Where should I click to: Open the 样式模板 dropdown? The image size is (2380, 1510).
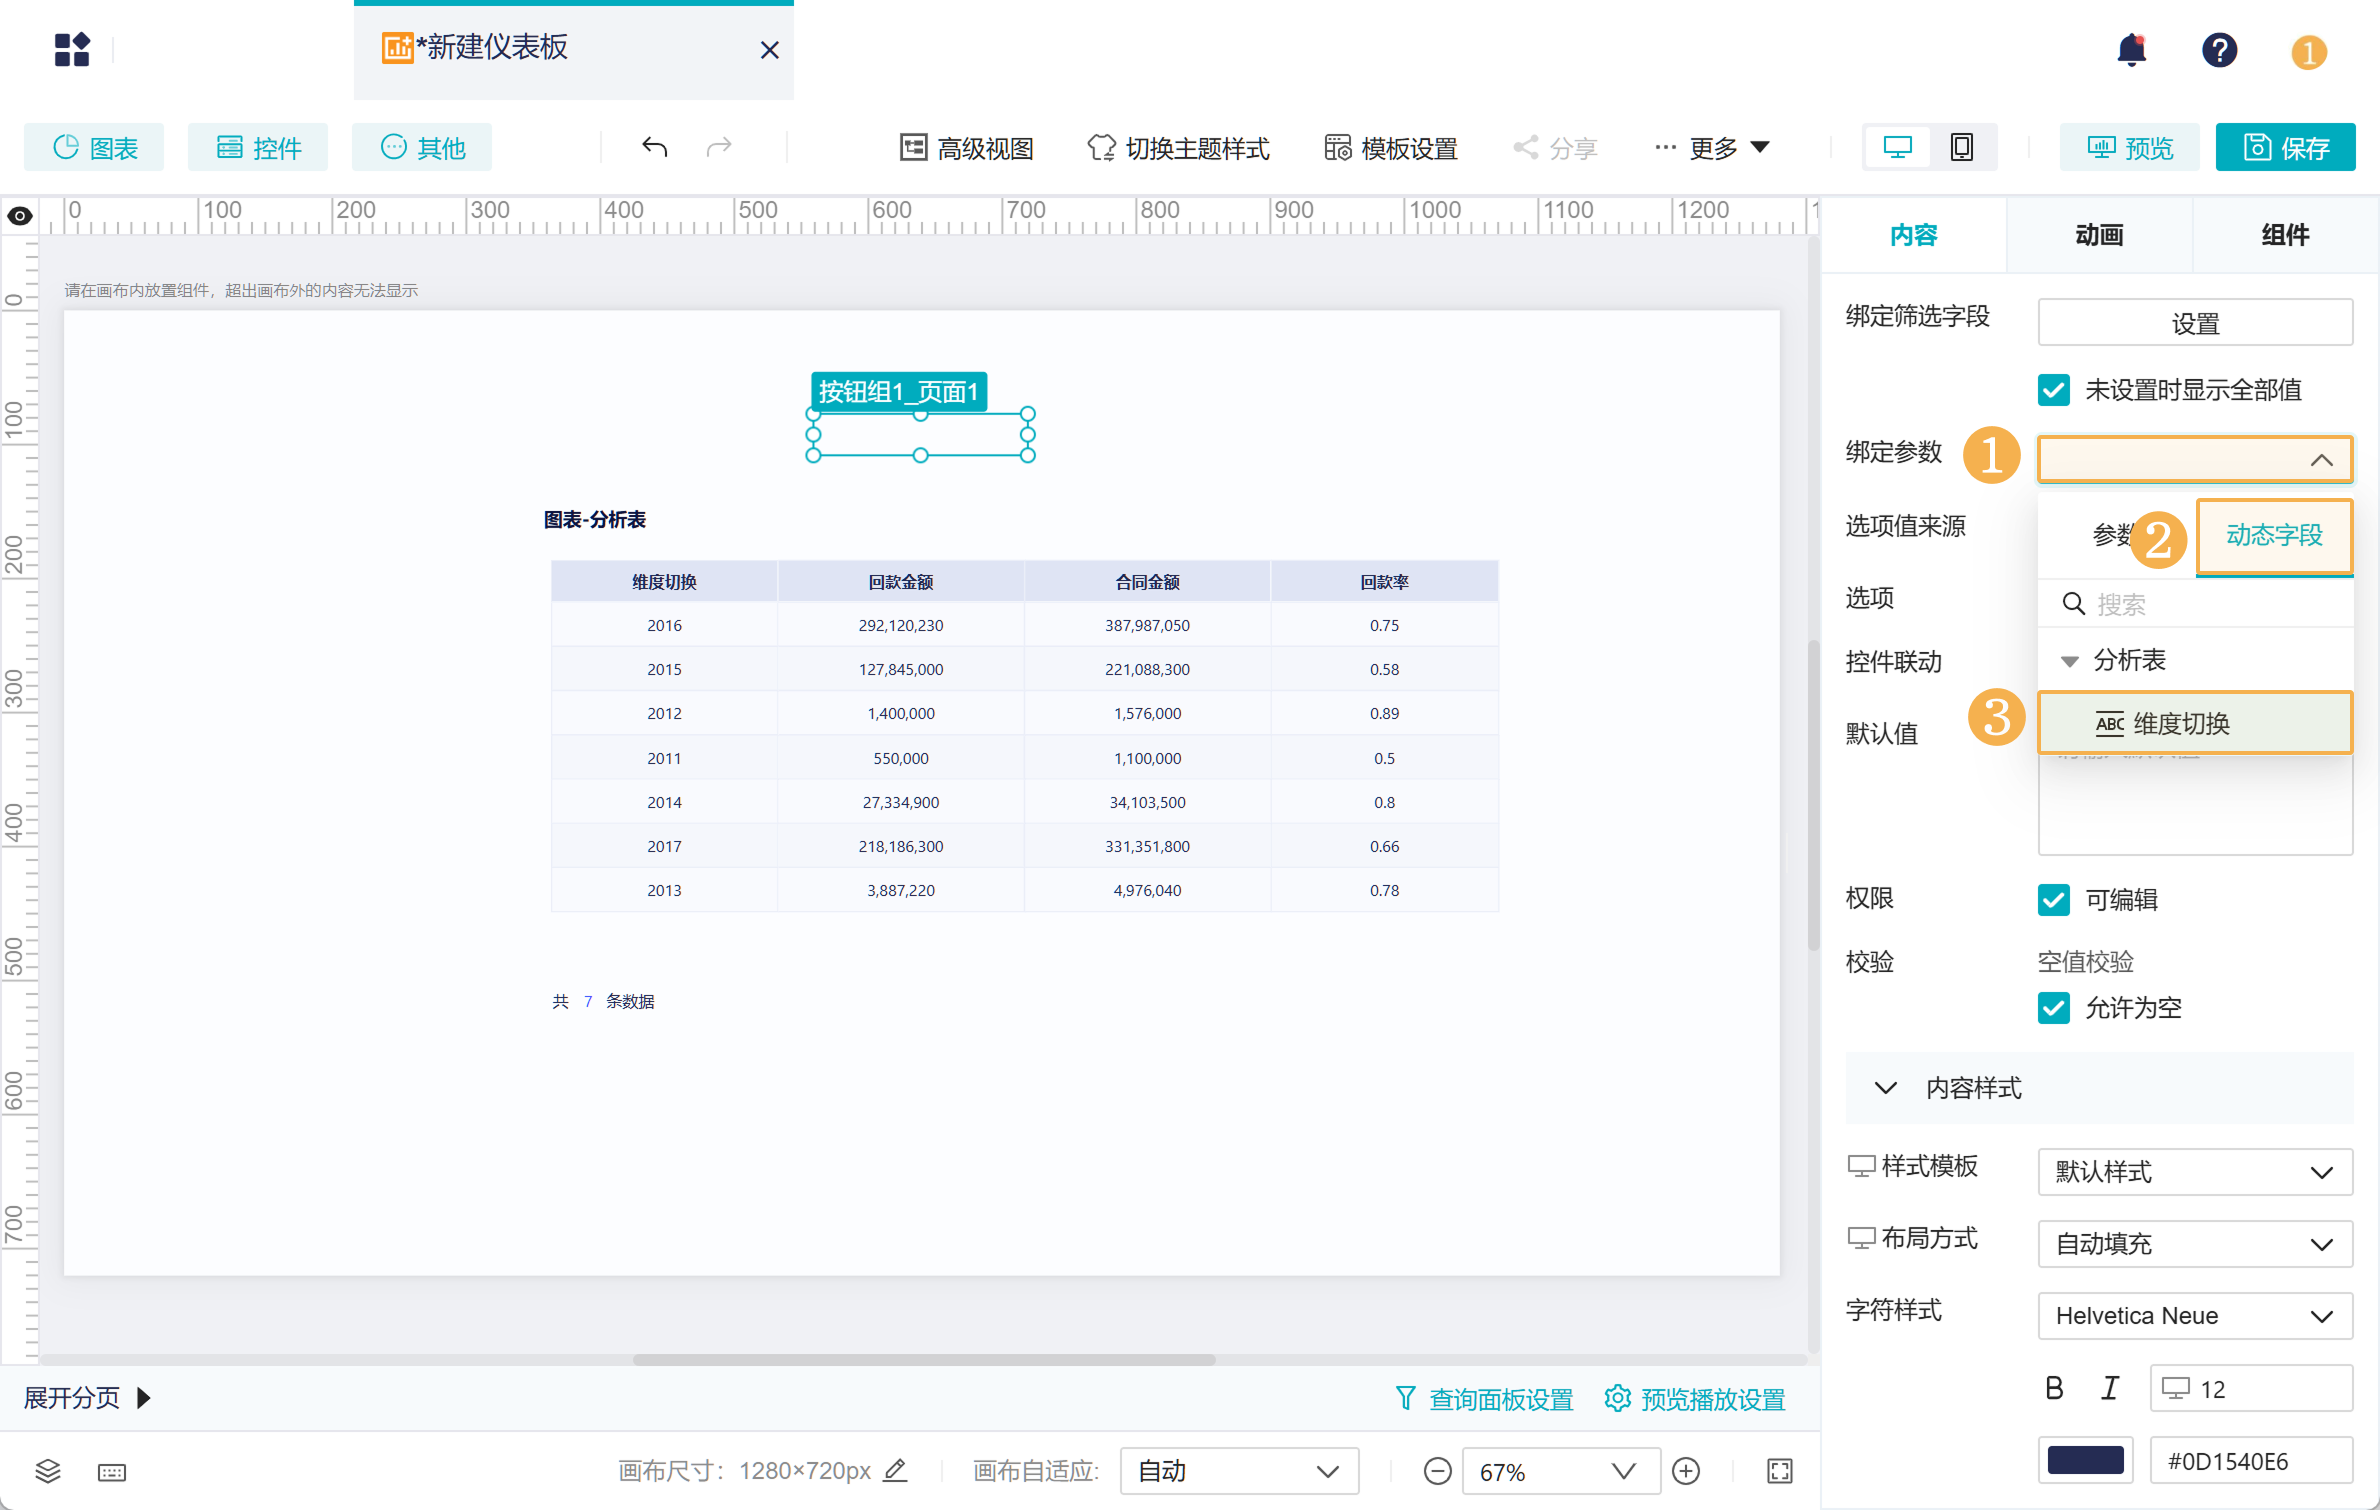[x=2195, y=1172]
